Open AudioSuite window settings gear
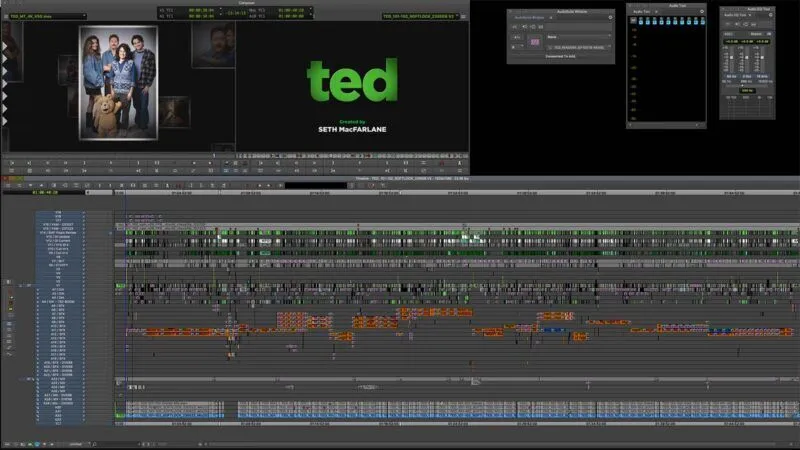800x450 pixels. pyautogui.click(x=610, y=17)
